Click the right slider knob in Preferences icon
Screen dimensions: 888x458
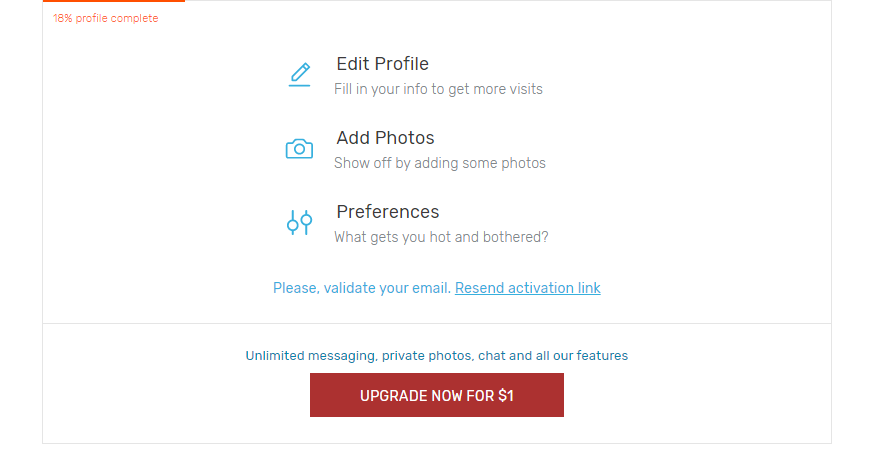[x=306, y=220]
